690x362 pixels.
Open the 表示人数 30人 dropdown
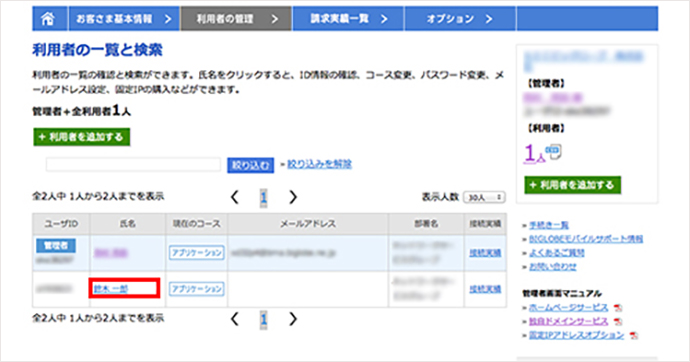[x=484, y=197]
